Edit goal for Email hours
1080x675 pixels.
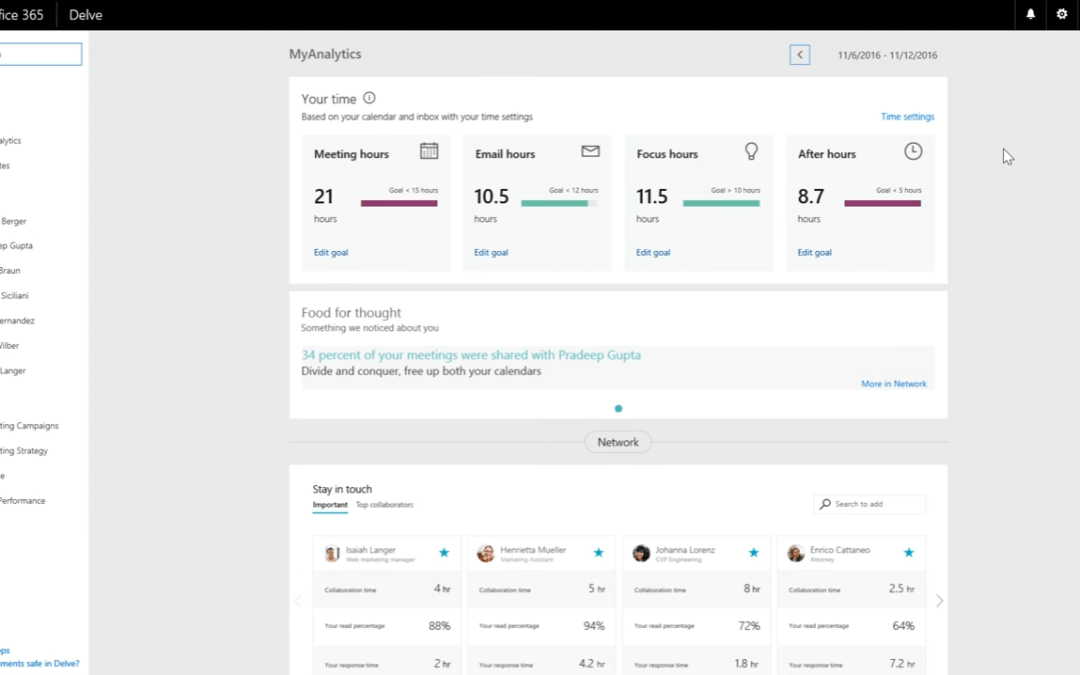tap(491, 252)
